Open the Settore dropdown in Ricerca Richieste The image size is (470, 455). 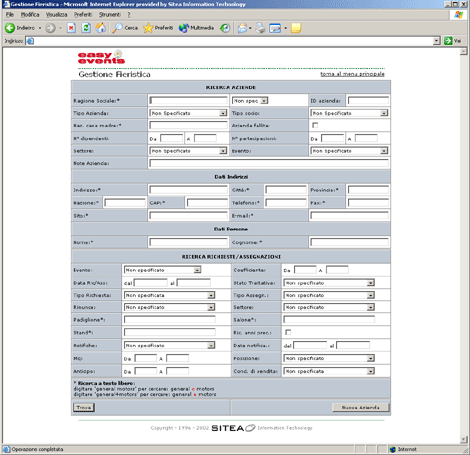(x=329, y=307)
